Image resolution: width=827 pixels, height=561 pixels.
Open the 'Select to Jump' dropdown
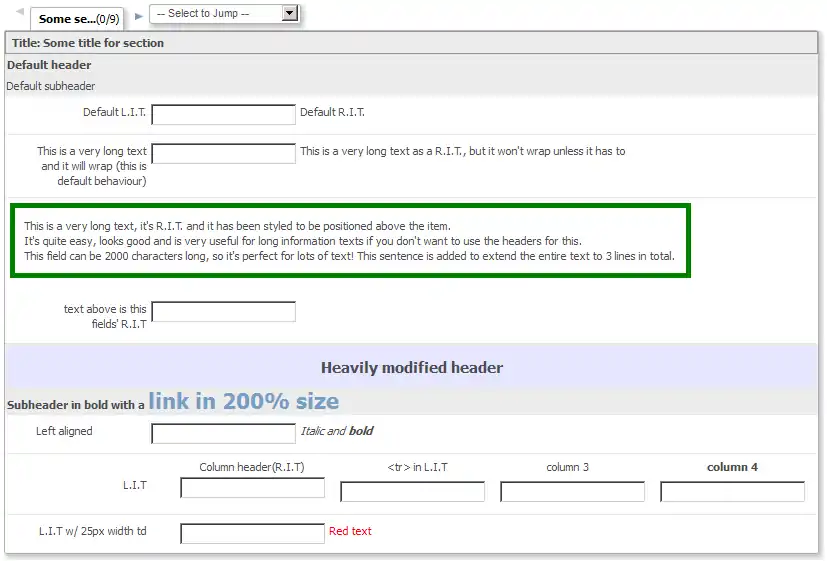pyautogui.click(x=224, y=14)
